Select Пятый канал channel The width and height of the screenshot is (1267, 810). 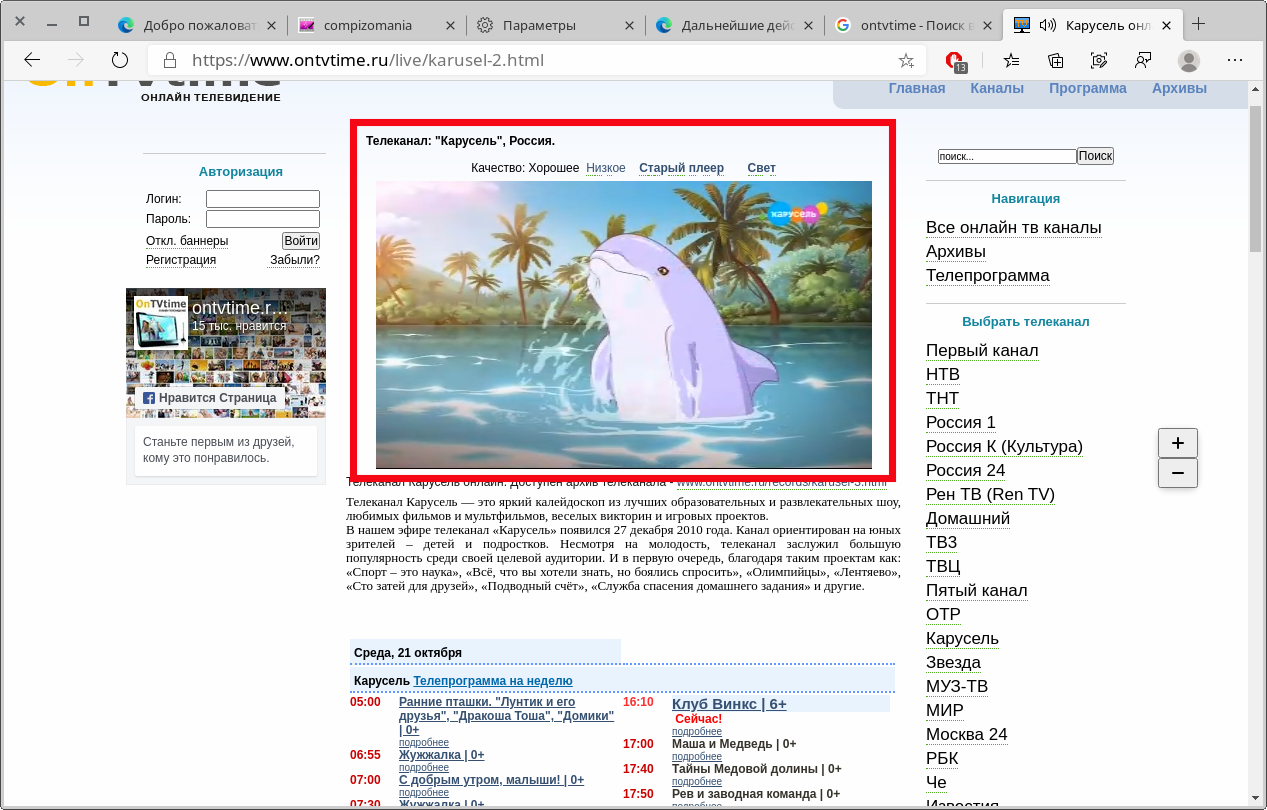point(977,591)
